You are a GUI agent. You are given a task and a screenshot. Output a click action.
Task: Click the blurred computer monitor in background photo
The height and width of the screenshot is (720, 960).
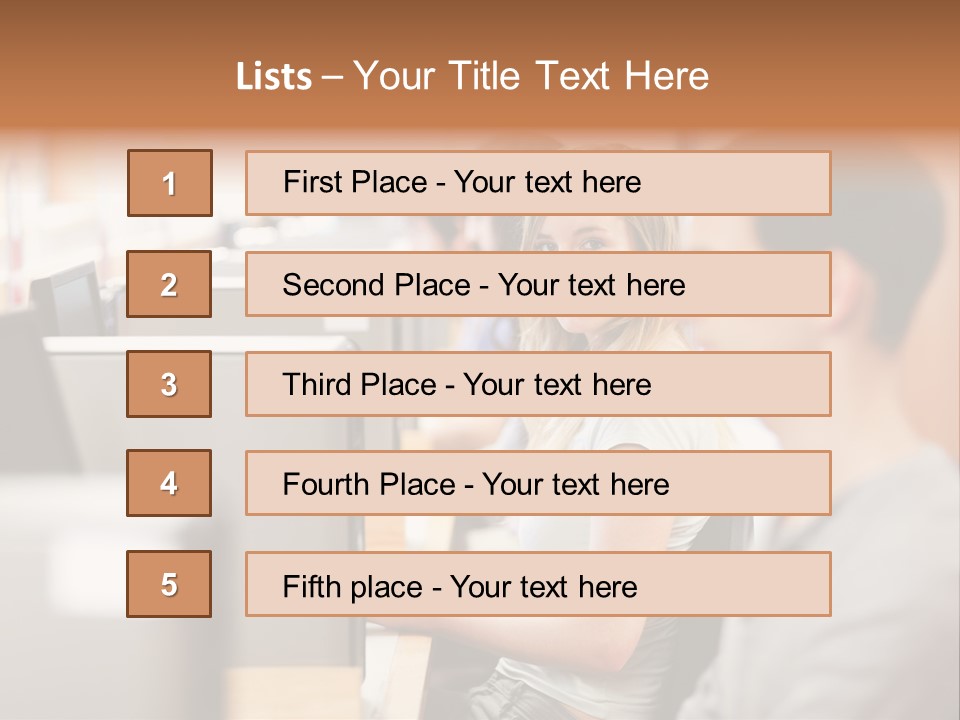coord(67,297)
